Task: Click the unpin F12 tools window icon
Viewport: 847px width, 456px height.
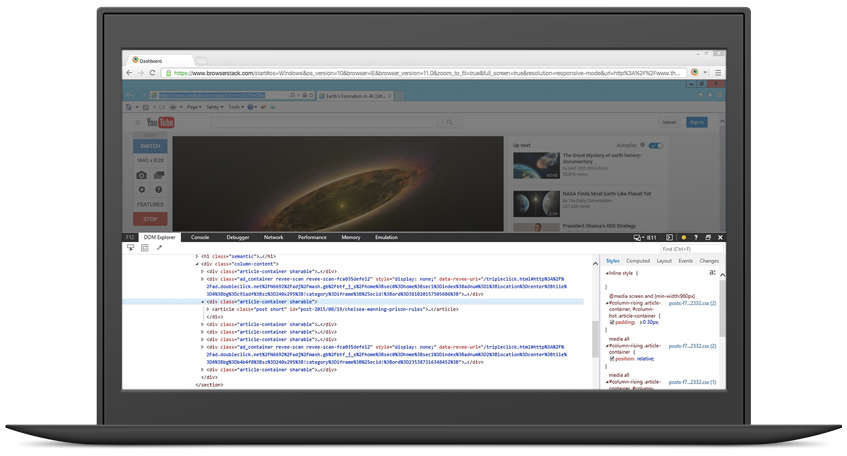Action: pos(708,237)
